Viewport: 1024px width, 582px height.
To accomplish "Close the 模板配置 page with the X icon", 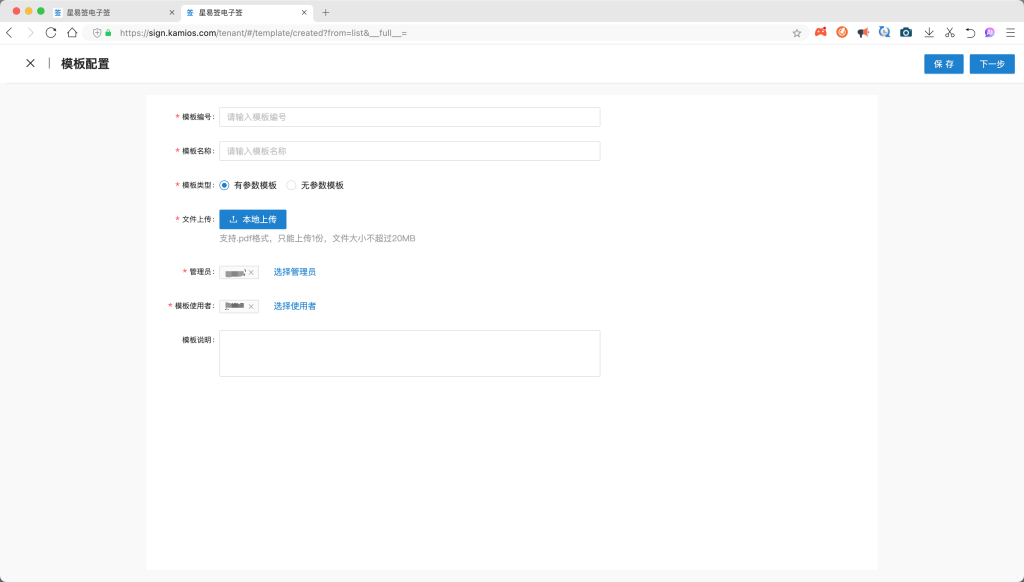I will pyautogui.click(x=30, y=63).
